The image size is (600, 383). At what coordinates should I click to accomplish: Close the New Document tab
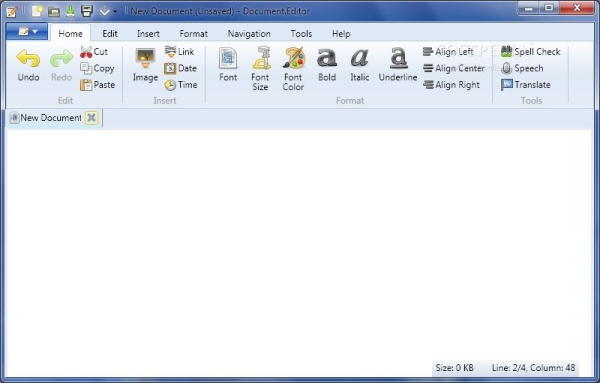tap(91, 117)
